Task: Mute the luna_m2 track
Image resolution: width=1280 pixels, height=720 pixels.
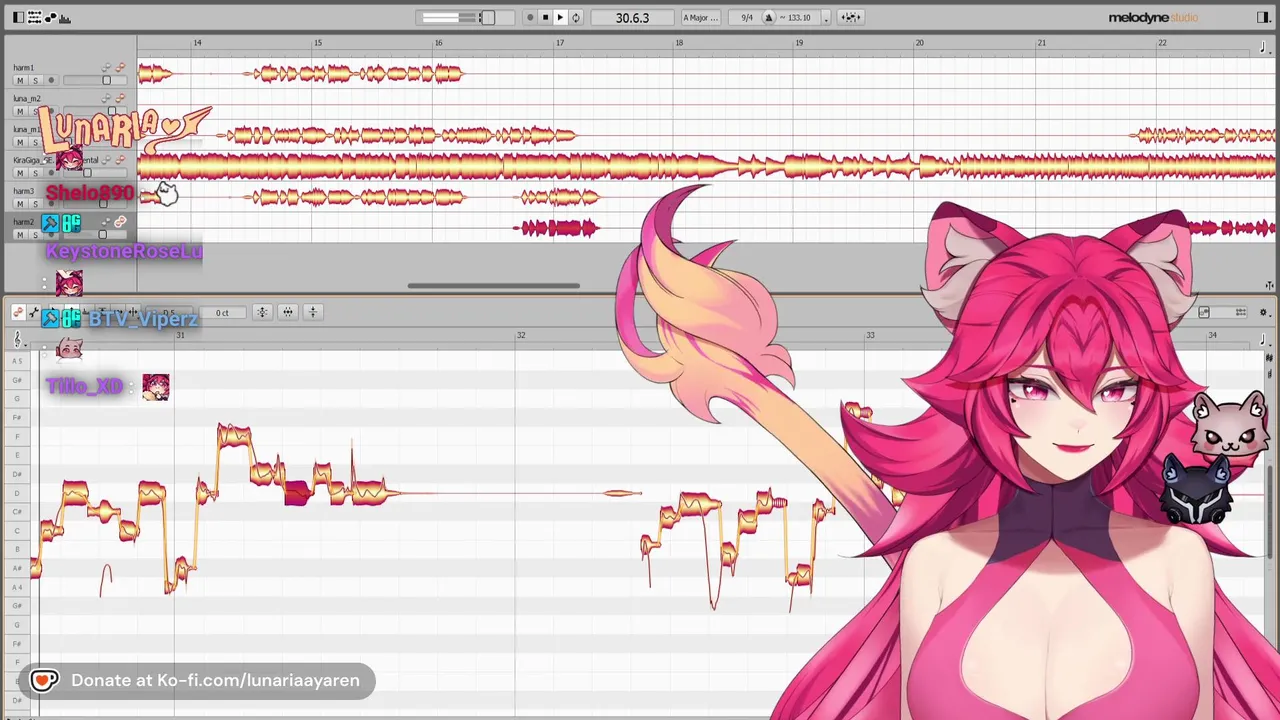Action: tap(20, 111)
